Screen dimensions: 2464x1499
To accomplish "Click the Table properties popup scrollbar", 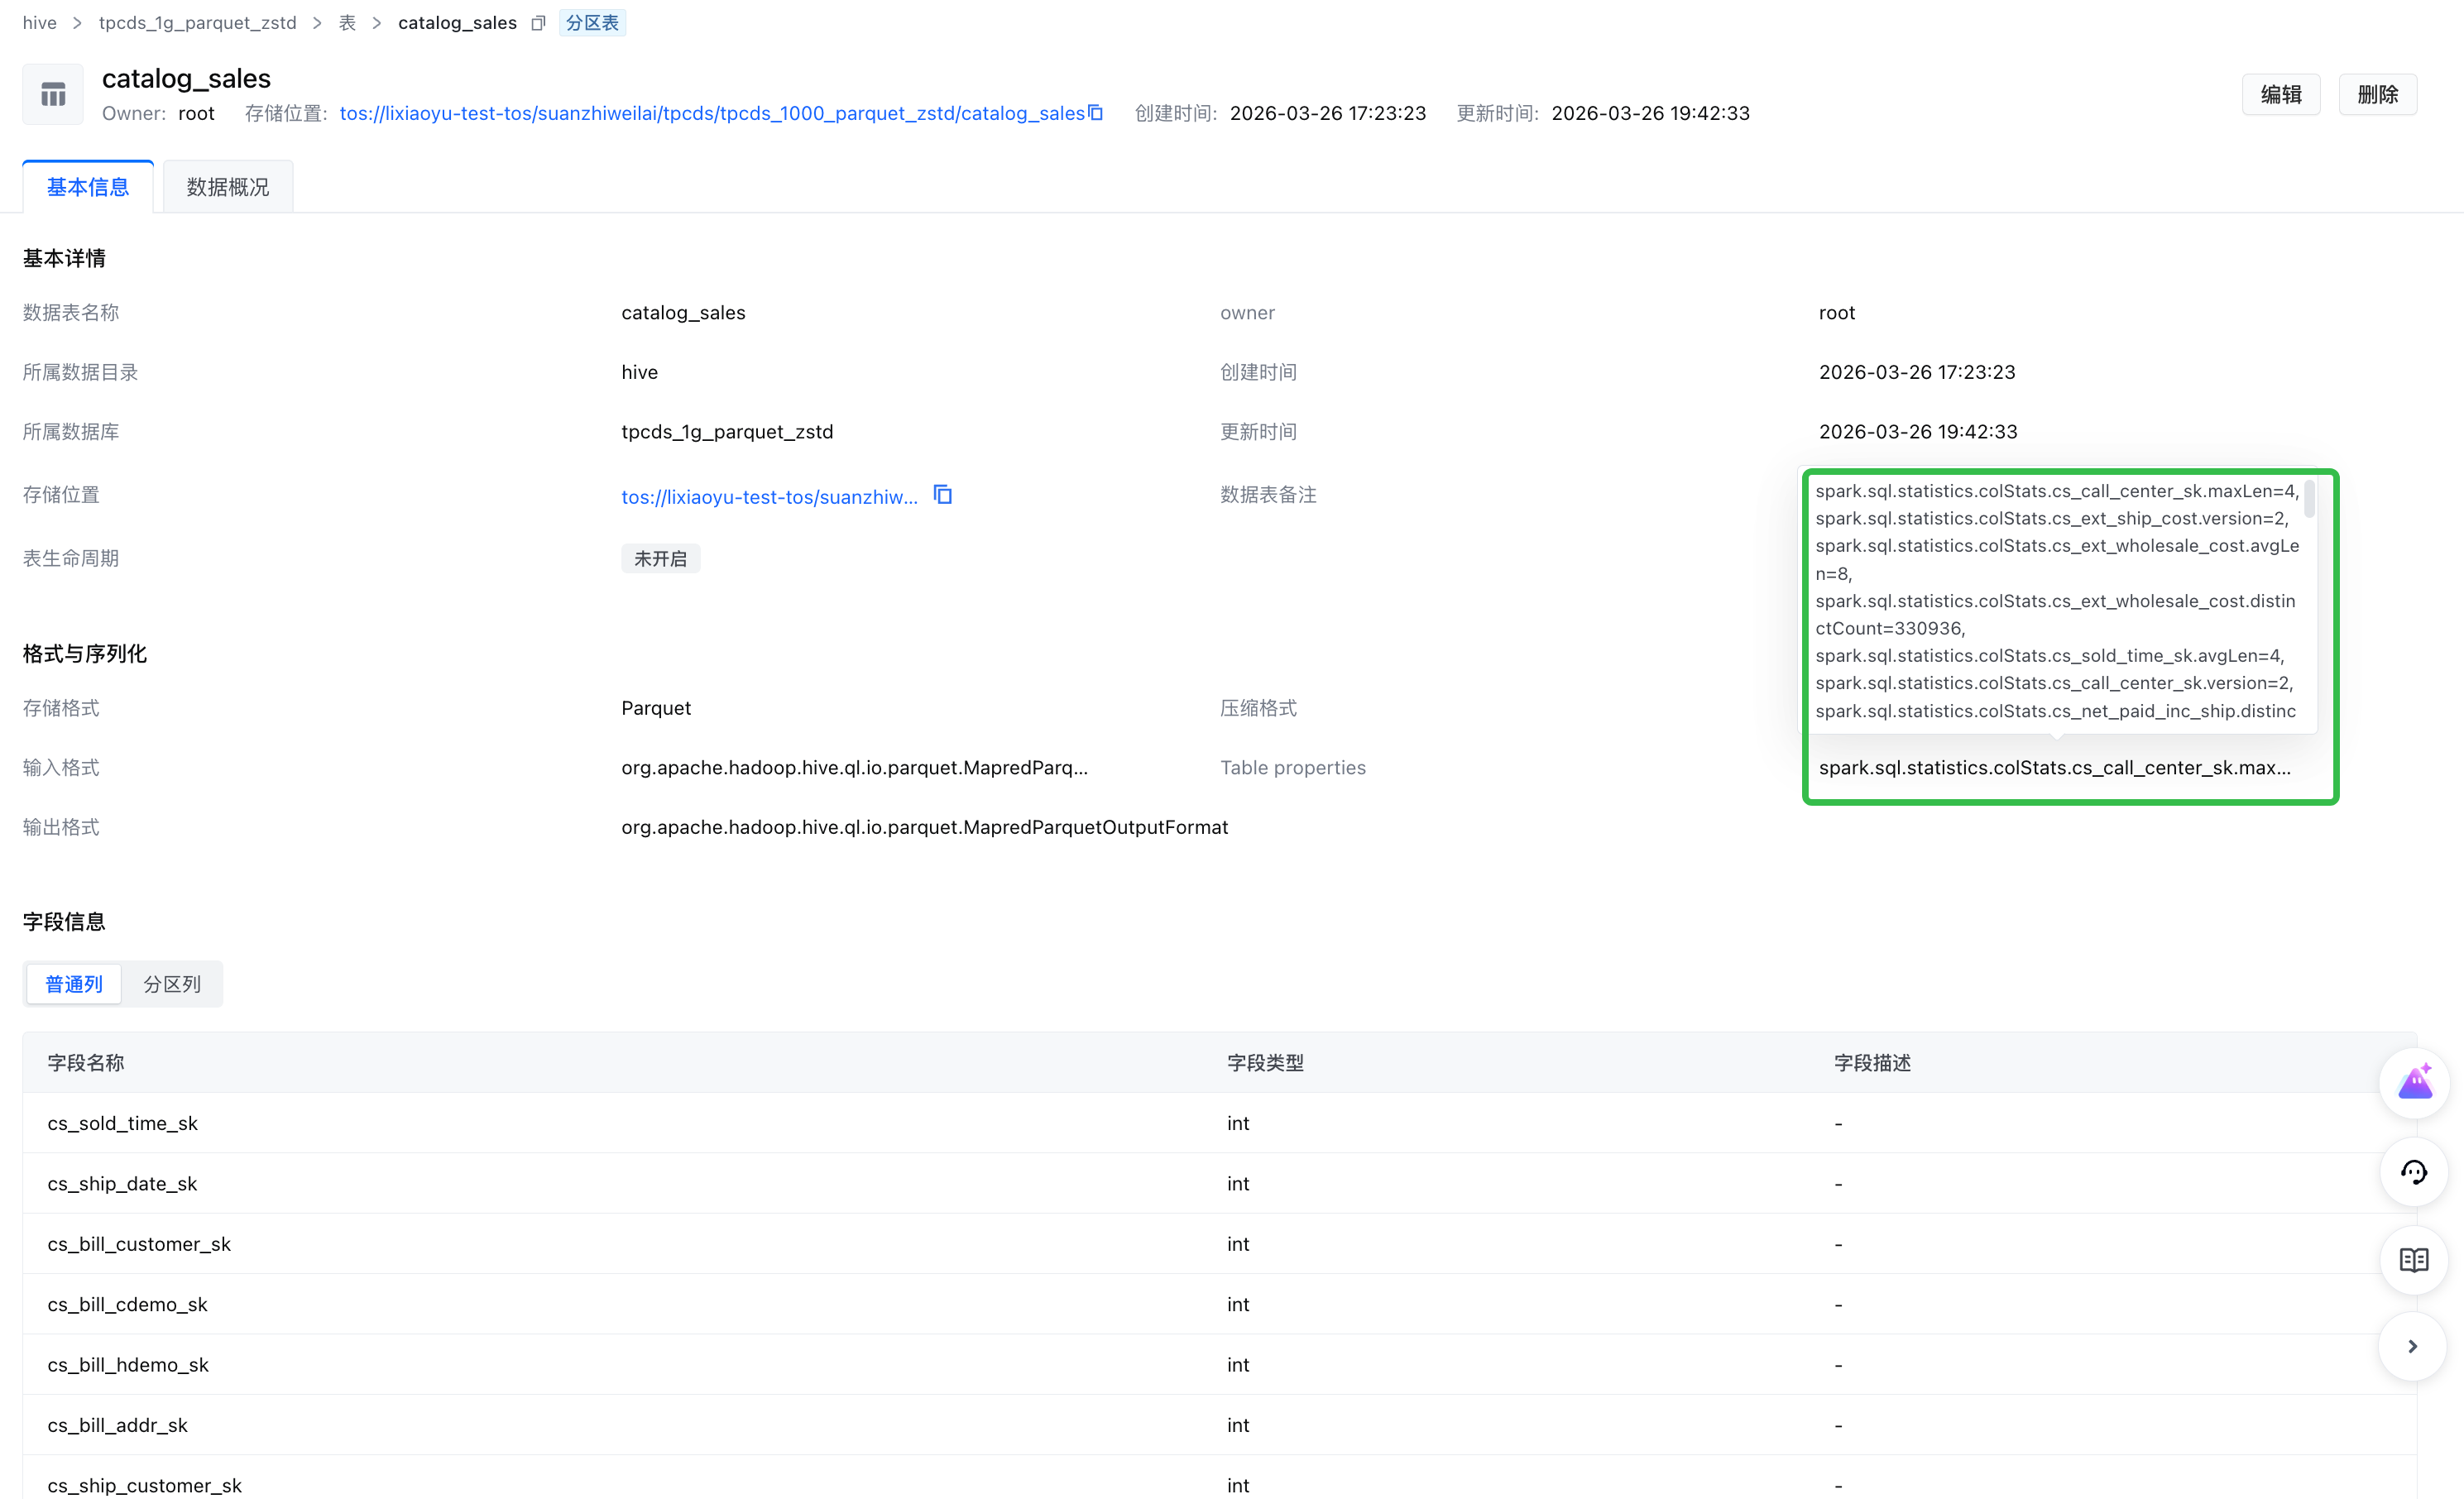I will (x=2309, y=500).
